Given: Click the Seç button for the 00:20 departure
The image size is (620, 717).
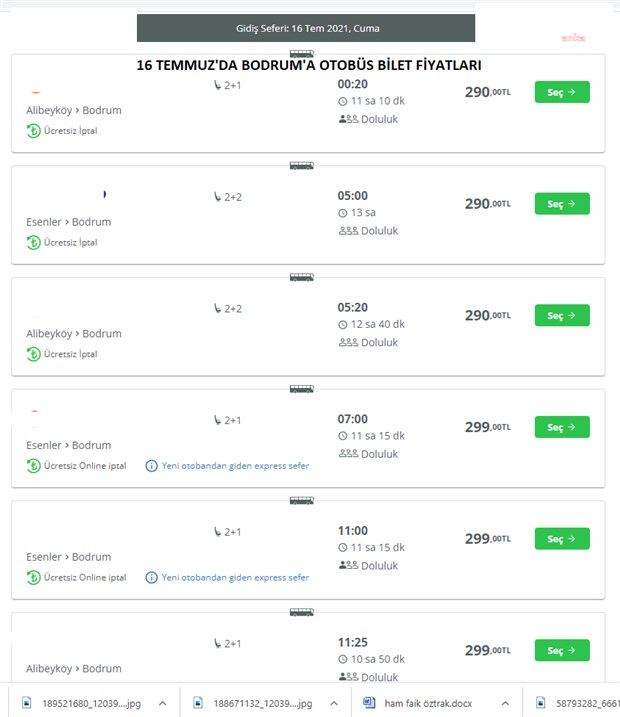Looking at the screenshot, I should click(x=562, y=92).
